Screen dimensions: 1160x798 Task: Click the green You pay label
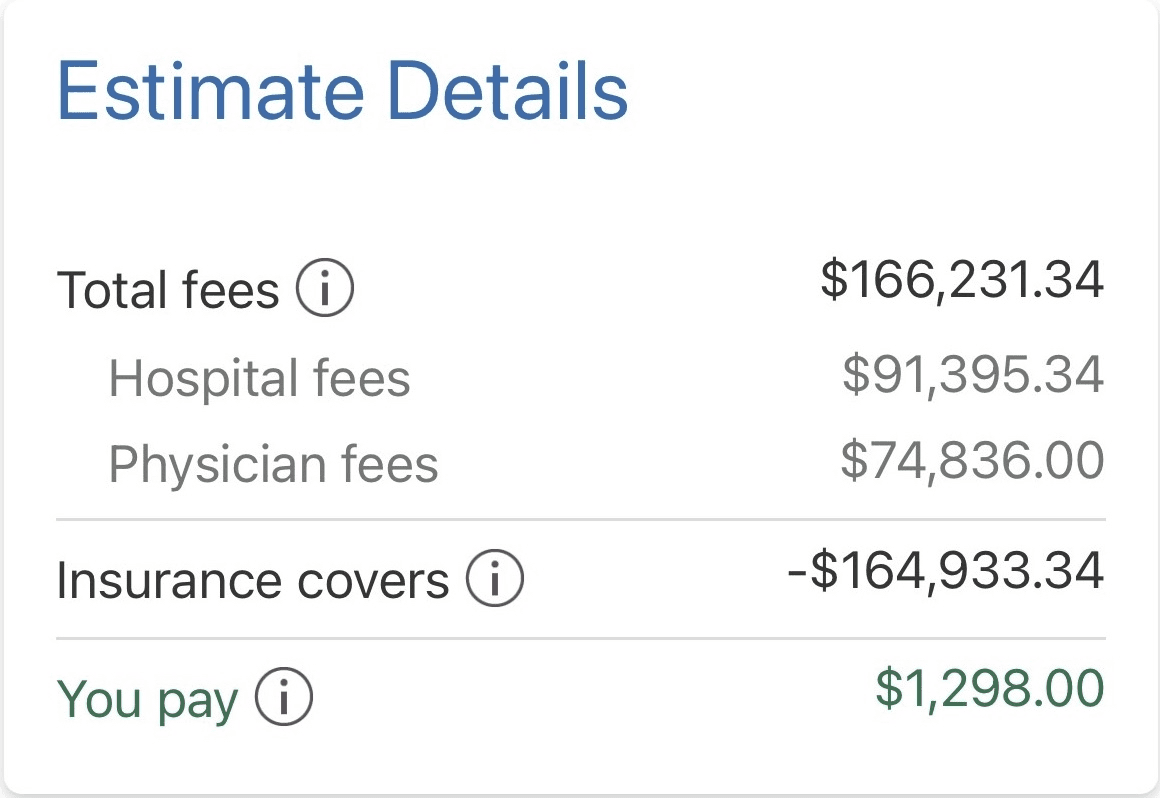tap(147, 700)
